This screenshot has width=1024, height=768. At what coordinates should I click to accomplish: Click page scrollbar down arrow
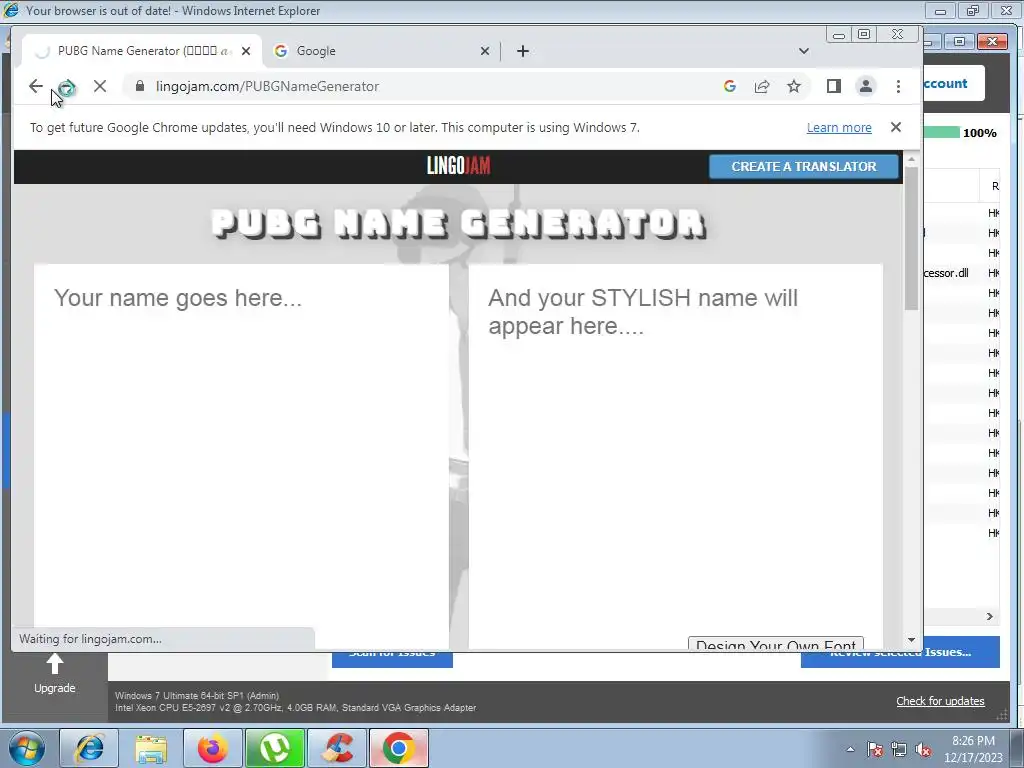pos(911,640)
